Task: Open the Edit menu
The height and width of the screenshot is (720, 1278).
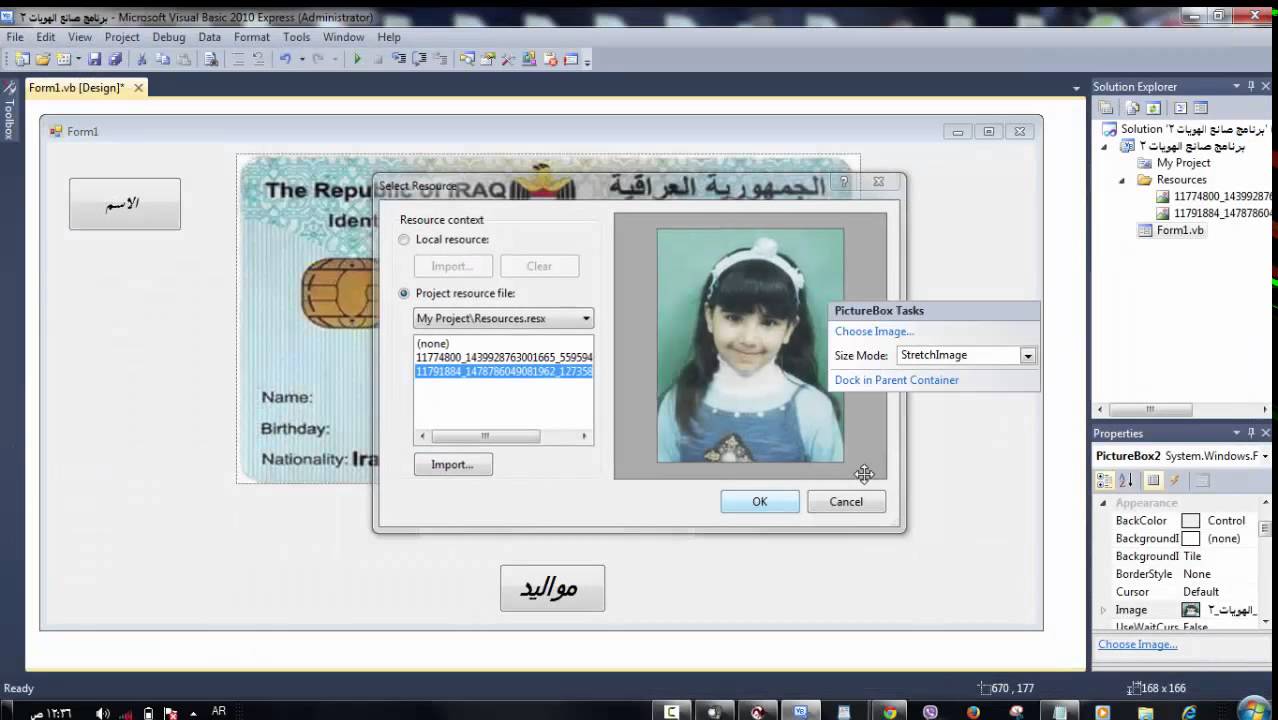Action: point(46,37)
